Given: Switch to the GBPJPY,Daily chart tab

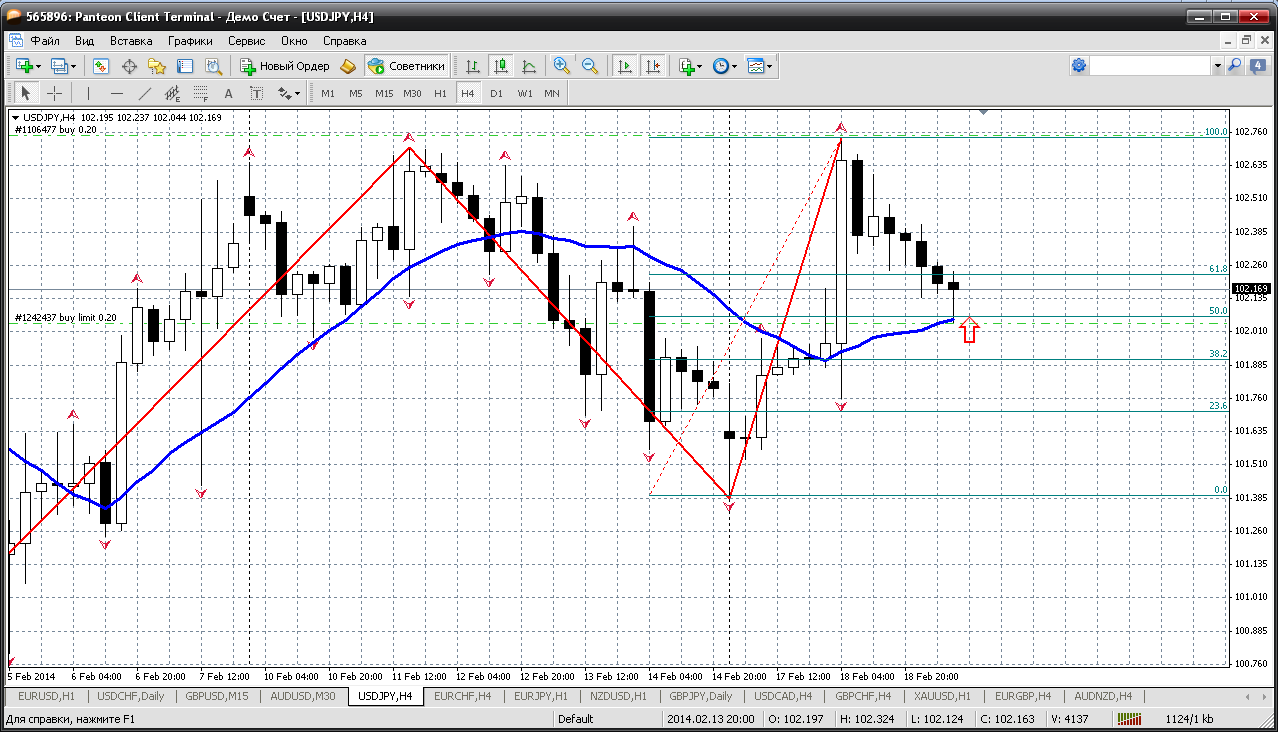Looking at the screenshot, I should point(700,696).
